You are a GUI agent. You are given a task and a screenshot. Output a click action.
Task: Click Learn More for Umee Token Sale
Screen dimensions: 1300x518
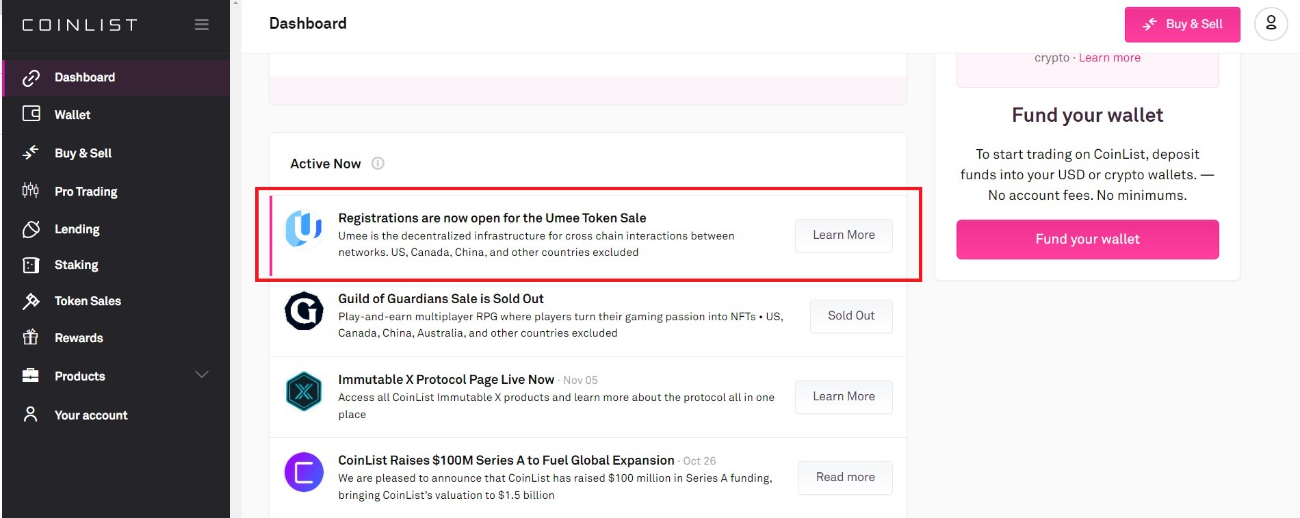coord(843,235)
